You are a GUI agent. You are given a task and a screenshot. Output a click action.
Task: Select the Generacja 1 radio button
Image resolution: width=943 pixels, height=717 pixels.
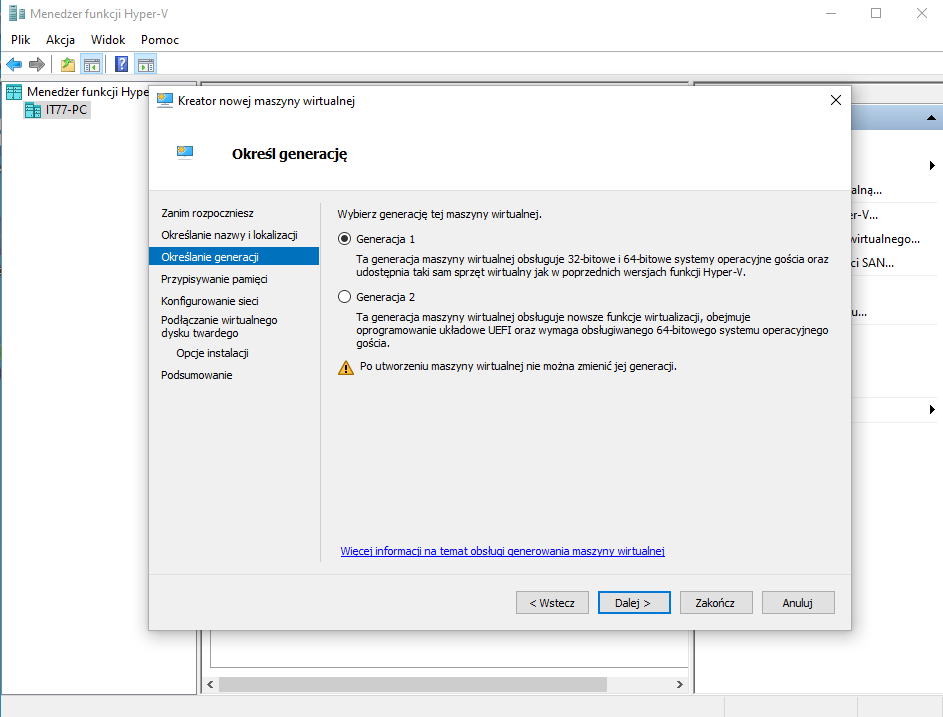[345, 239]
